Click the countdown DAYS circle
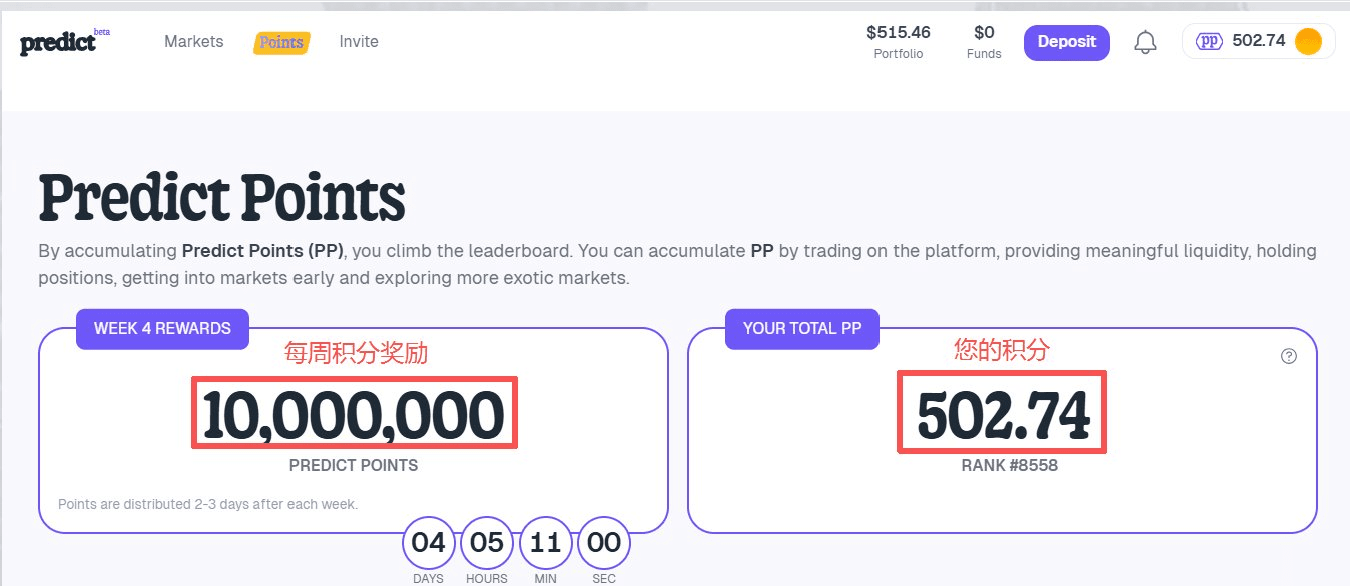This screenshot has height=586, width=1350. coord(428,543)
